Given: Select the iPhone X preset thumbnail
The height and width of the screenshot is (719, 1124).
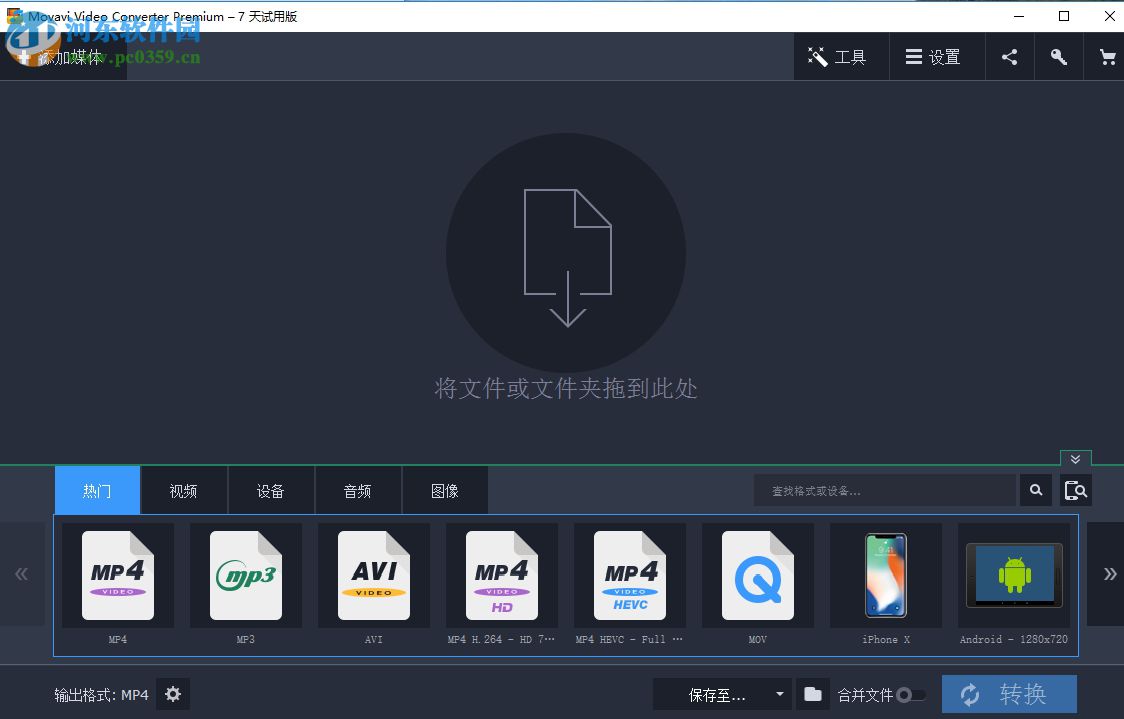Looking at the screenshot, I should [885, 575].
